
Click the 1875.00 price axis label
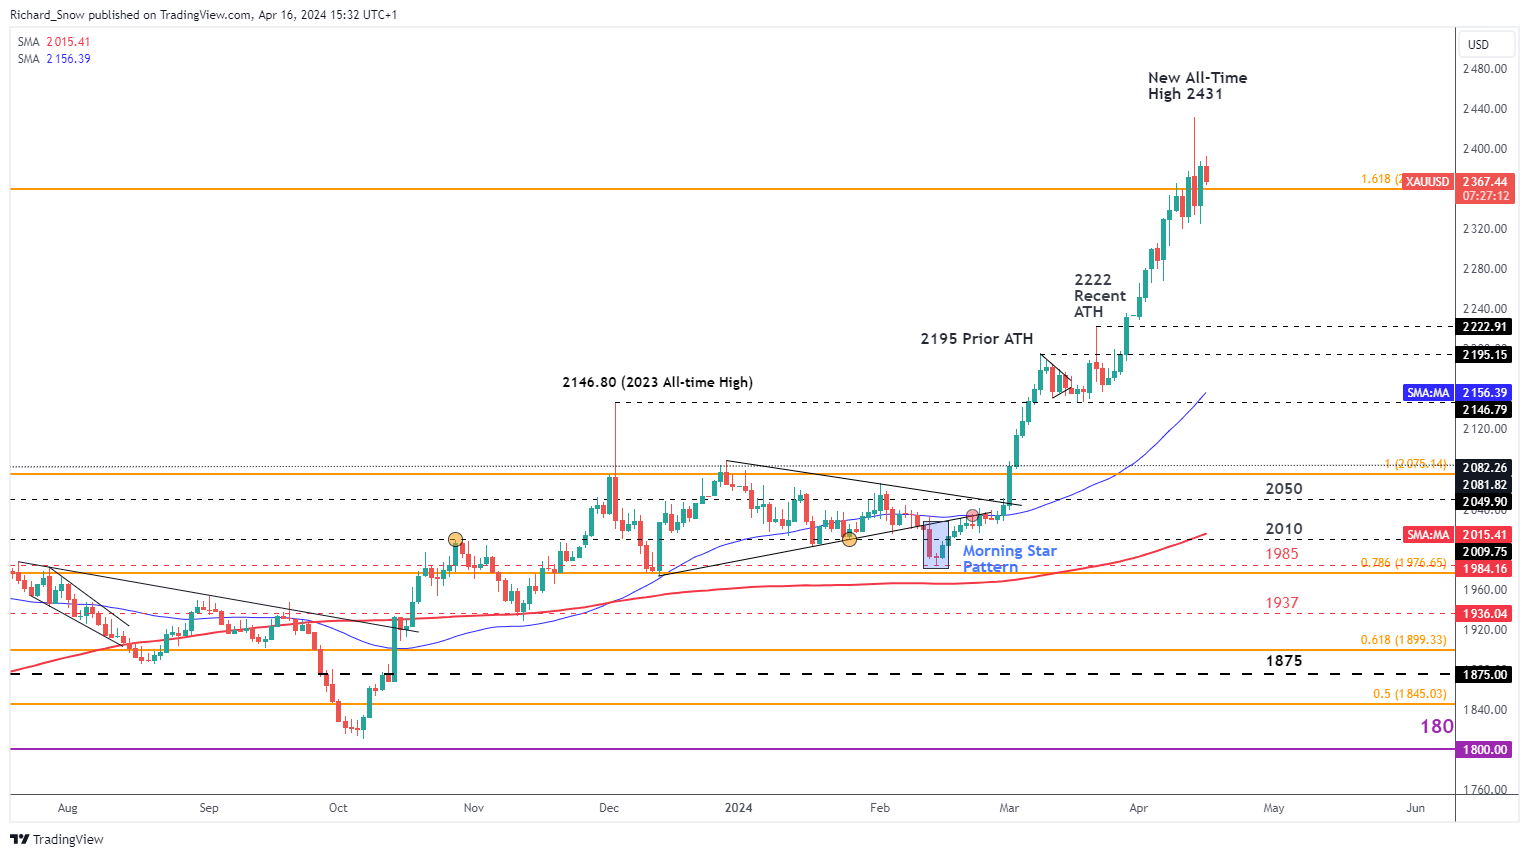tap(1485, 675)
